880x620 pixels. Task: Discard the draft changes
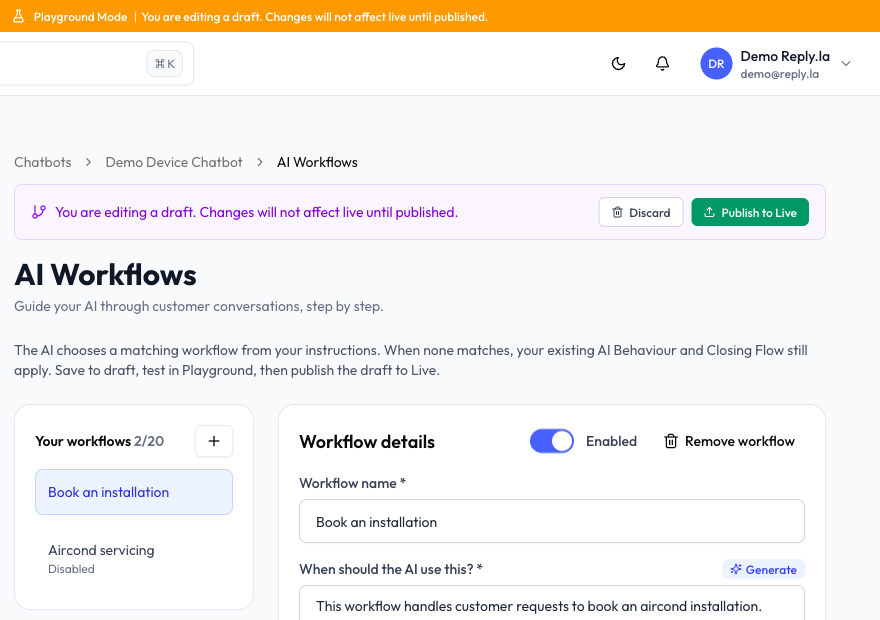pos(641,212)
